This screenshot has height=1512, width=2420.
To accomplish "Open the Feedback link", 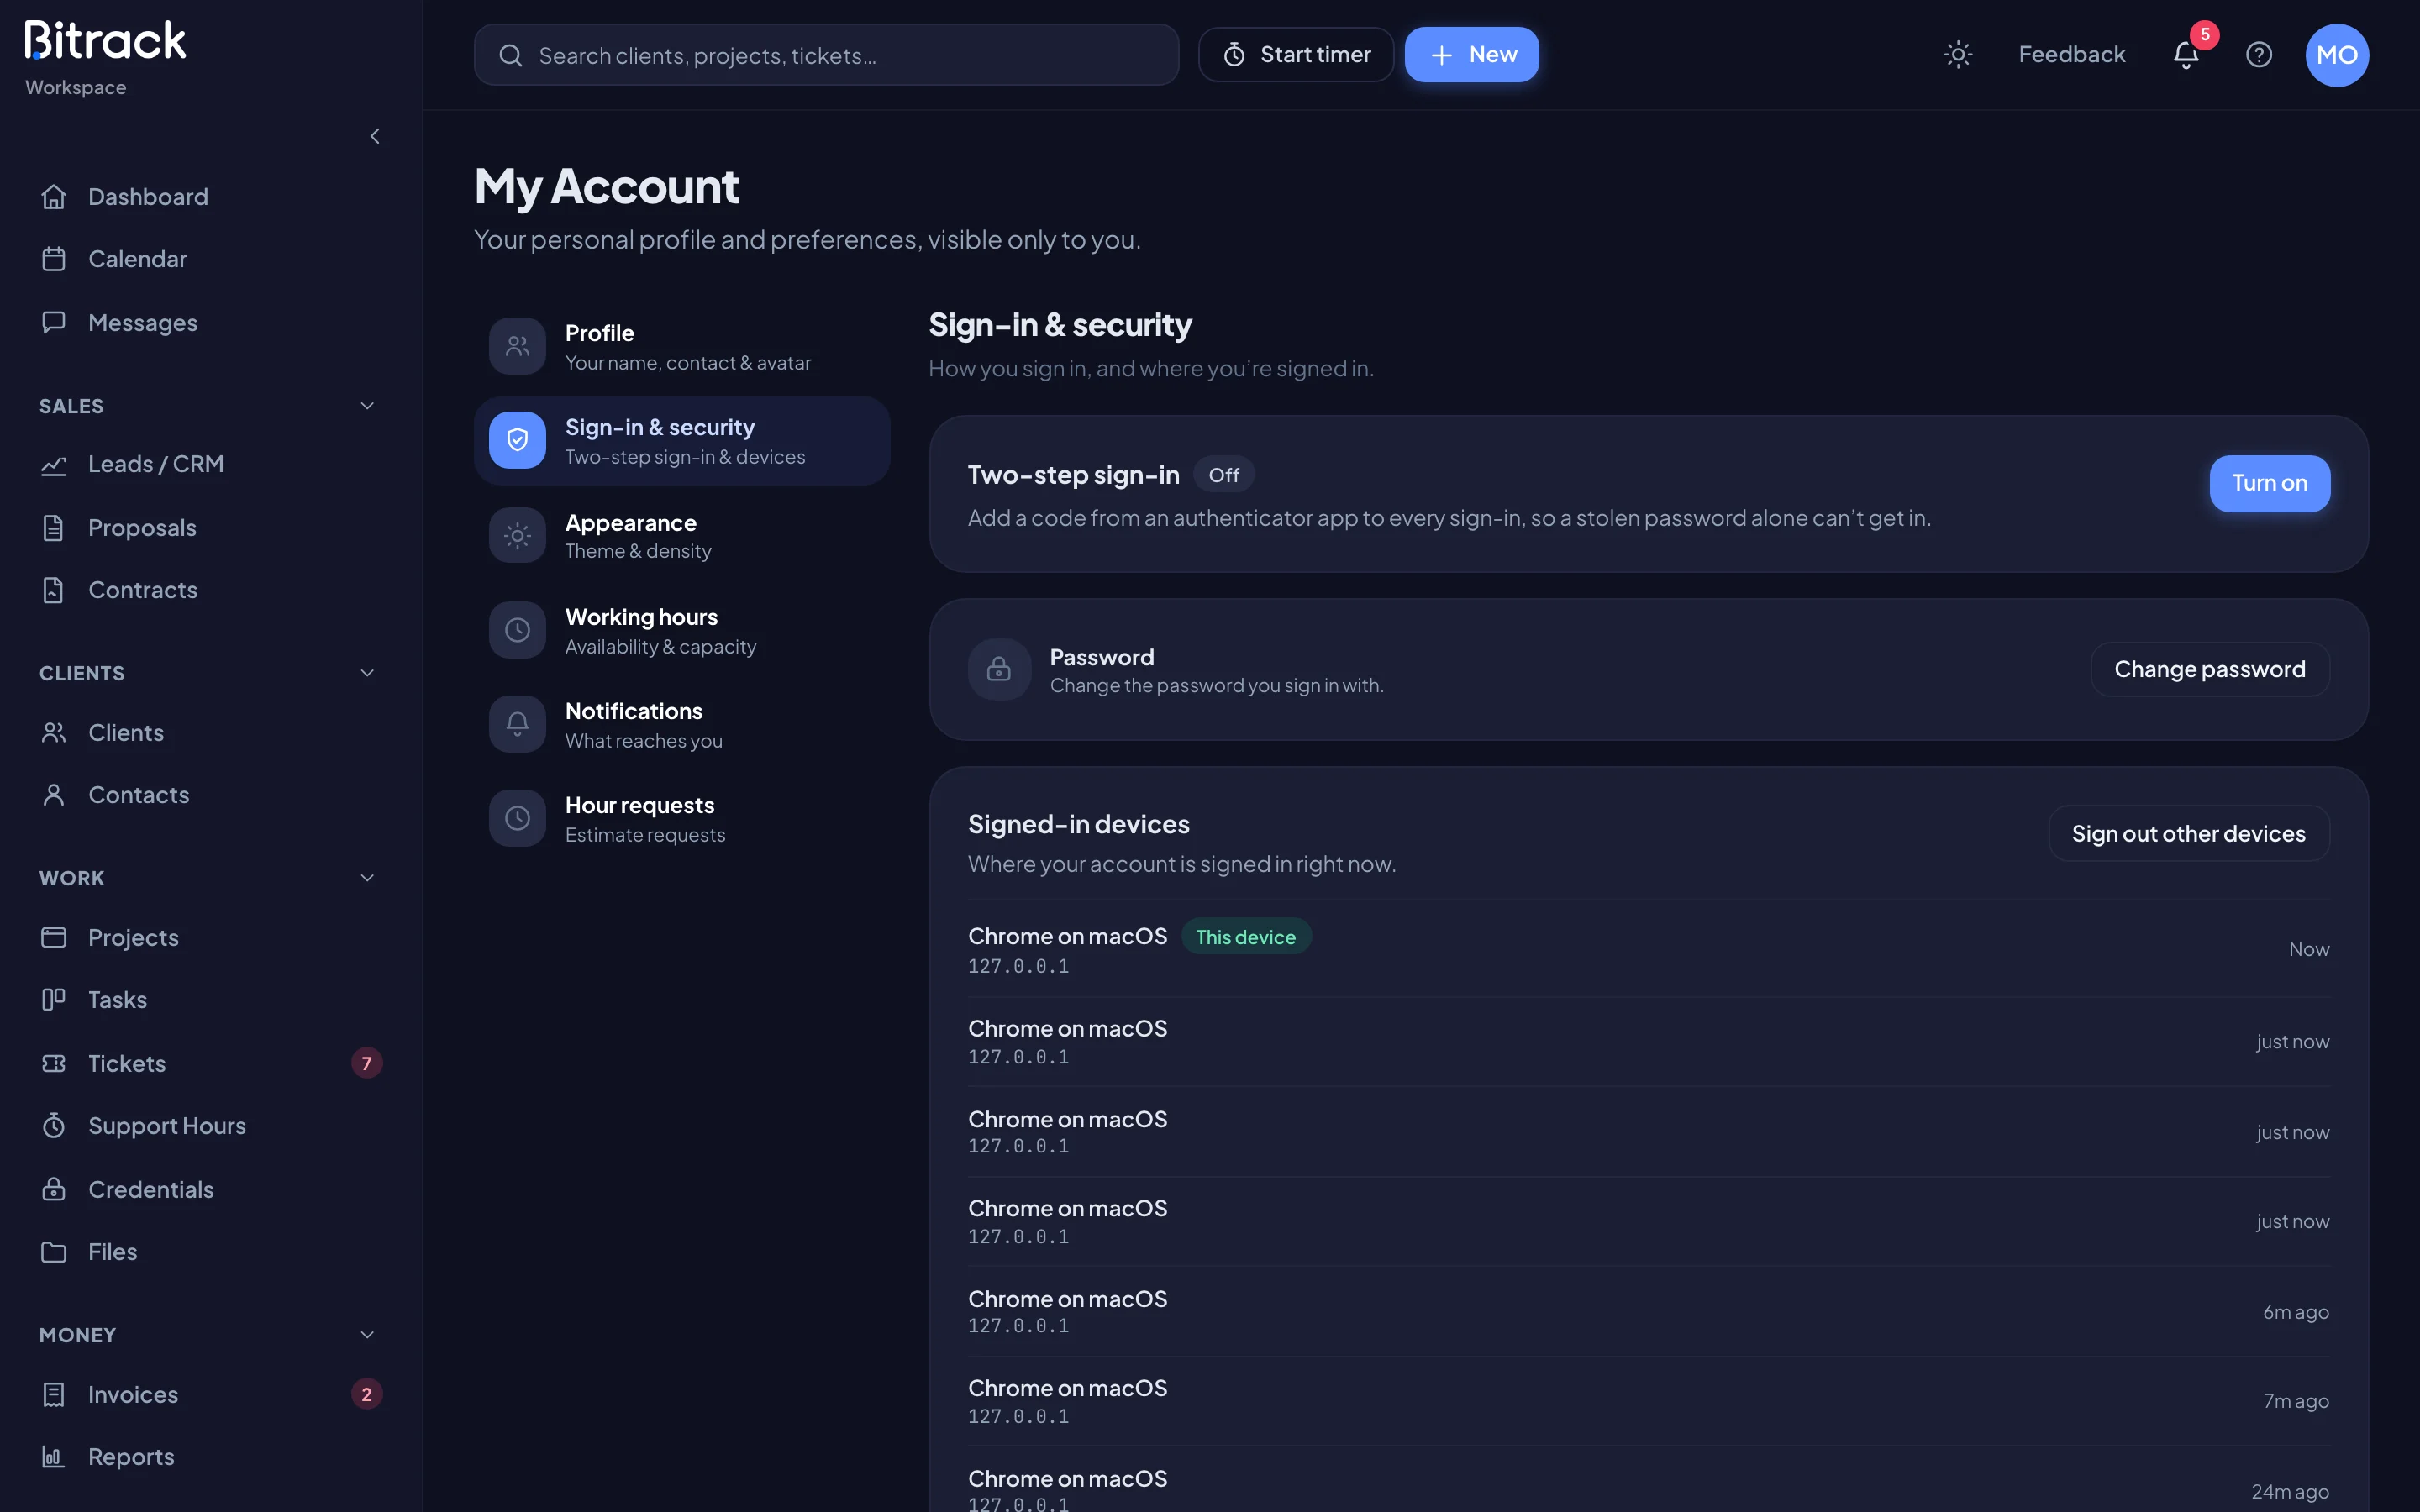I will pyautogui.click(x=2071, y=54).
